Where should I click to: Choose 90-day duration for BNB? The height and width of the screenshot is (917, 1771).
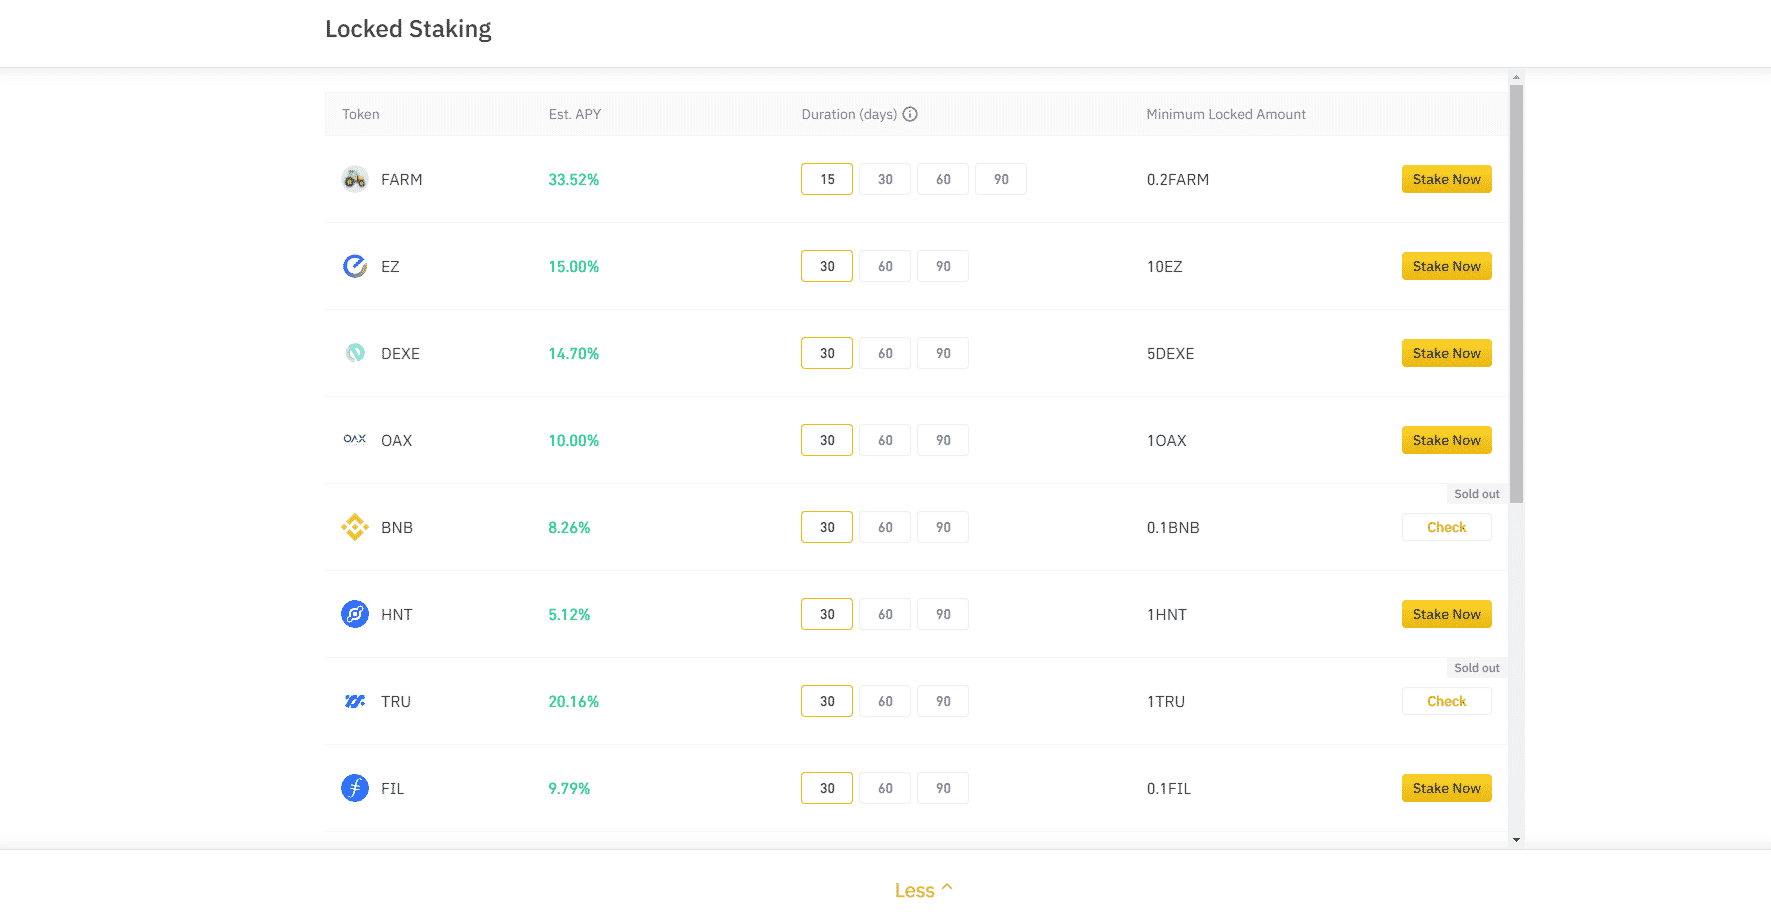click(943, 527)
